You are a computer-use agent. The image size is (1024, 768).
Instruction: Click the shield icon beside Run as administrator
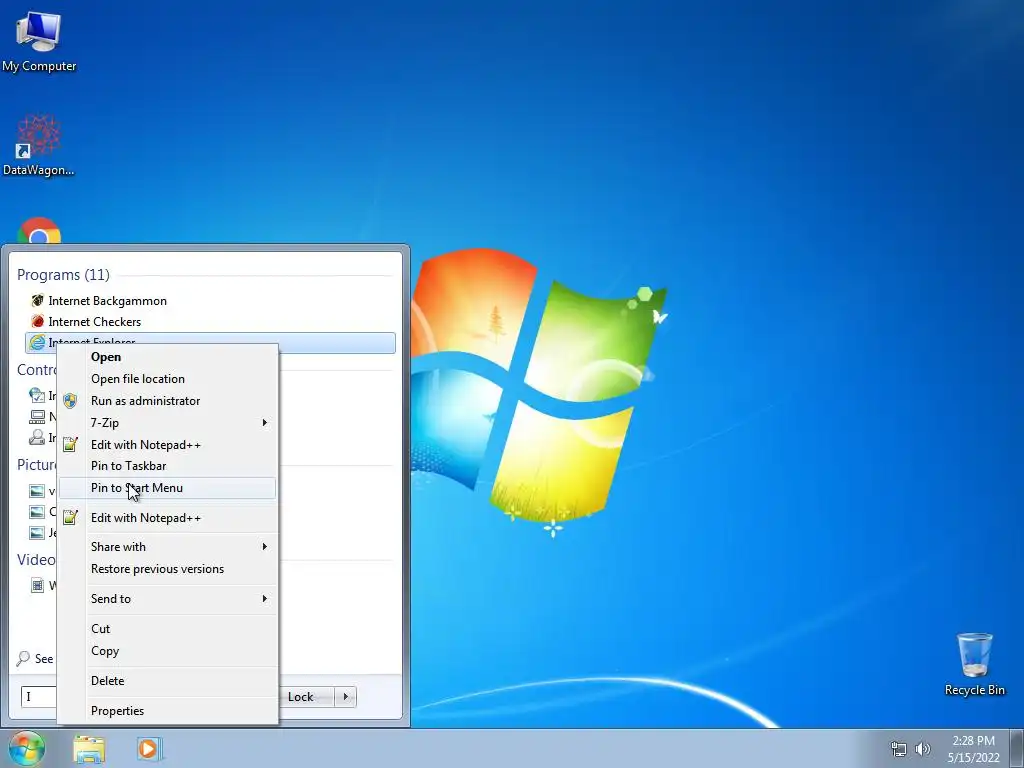coord(70,400)
